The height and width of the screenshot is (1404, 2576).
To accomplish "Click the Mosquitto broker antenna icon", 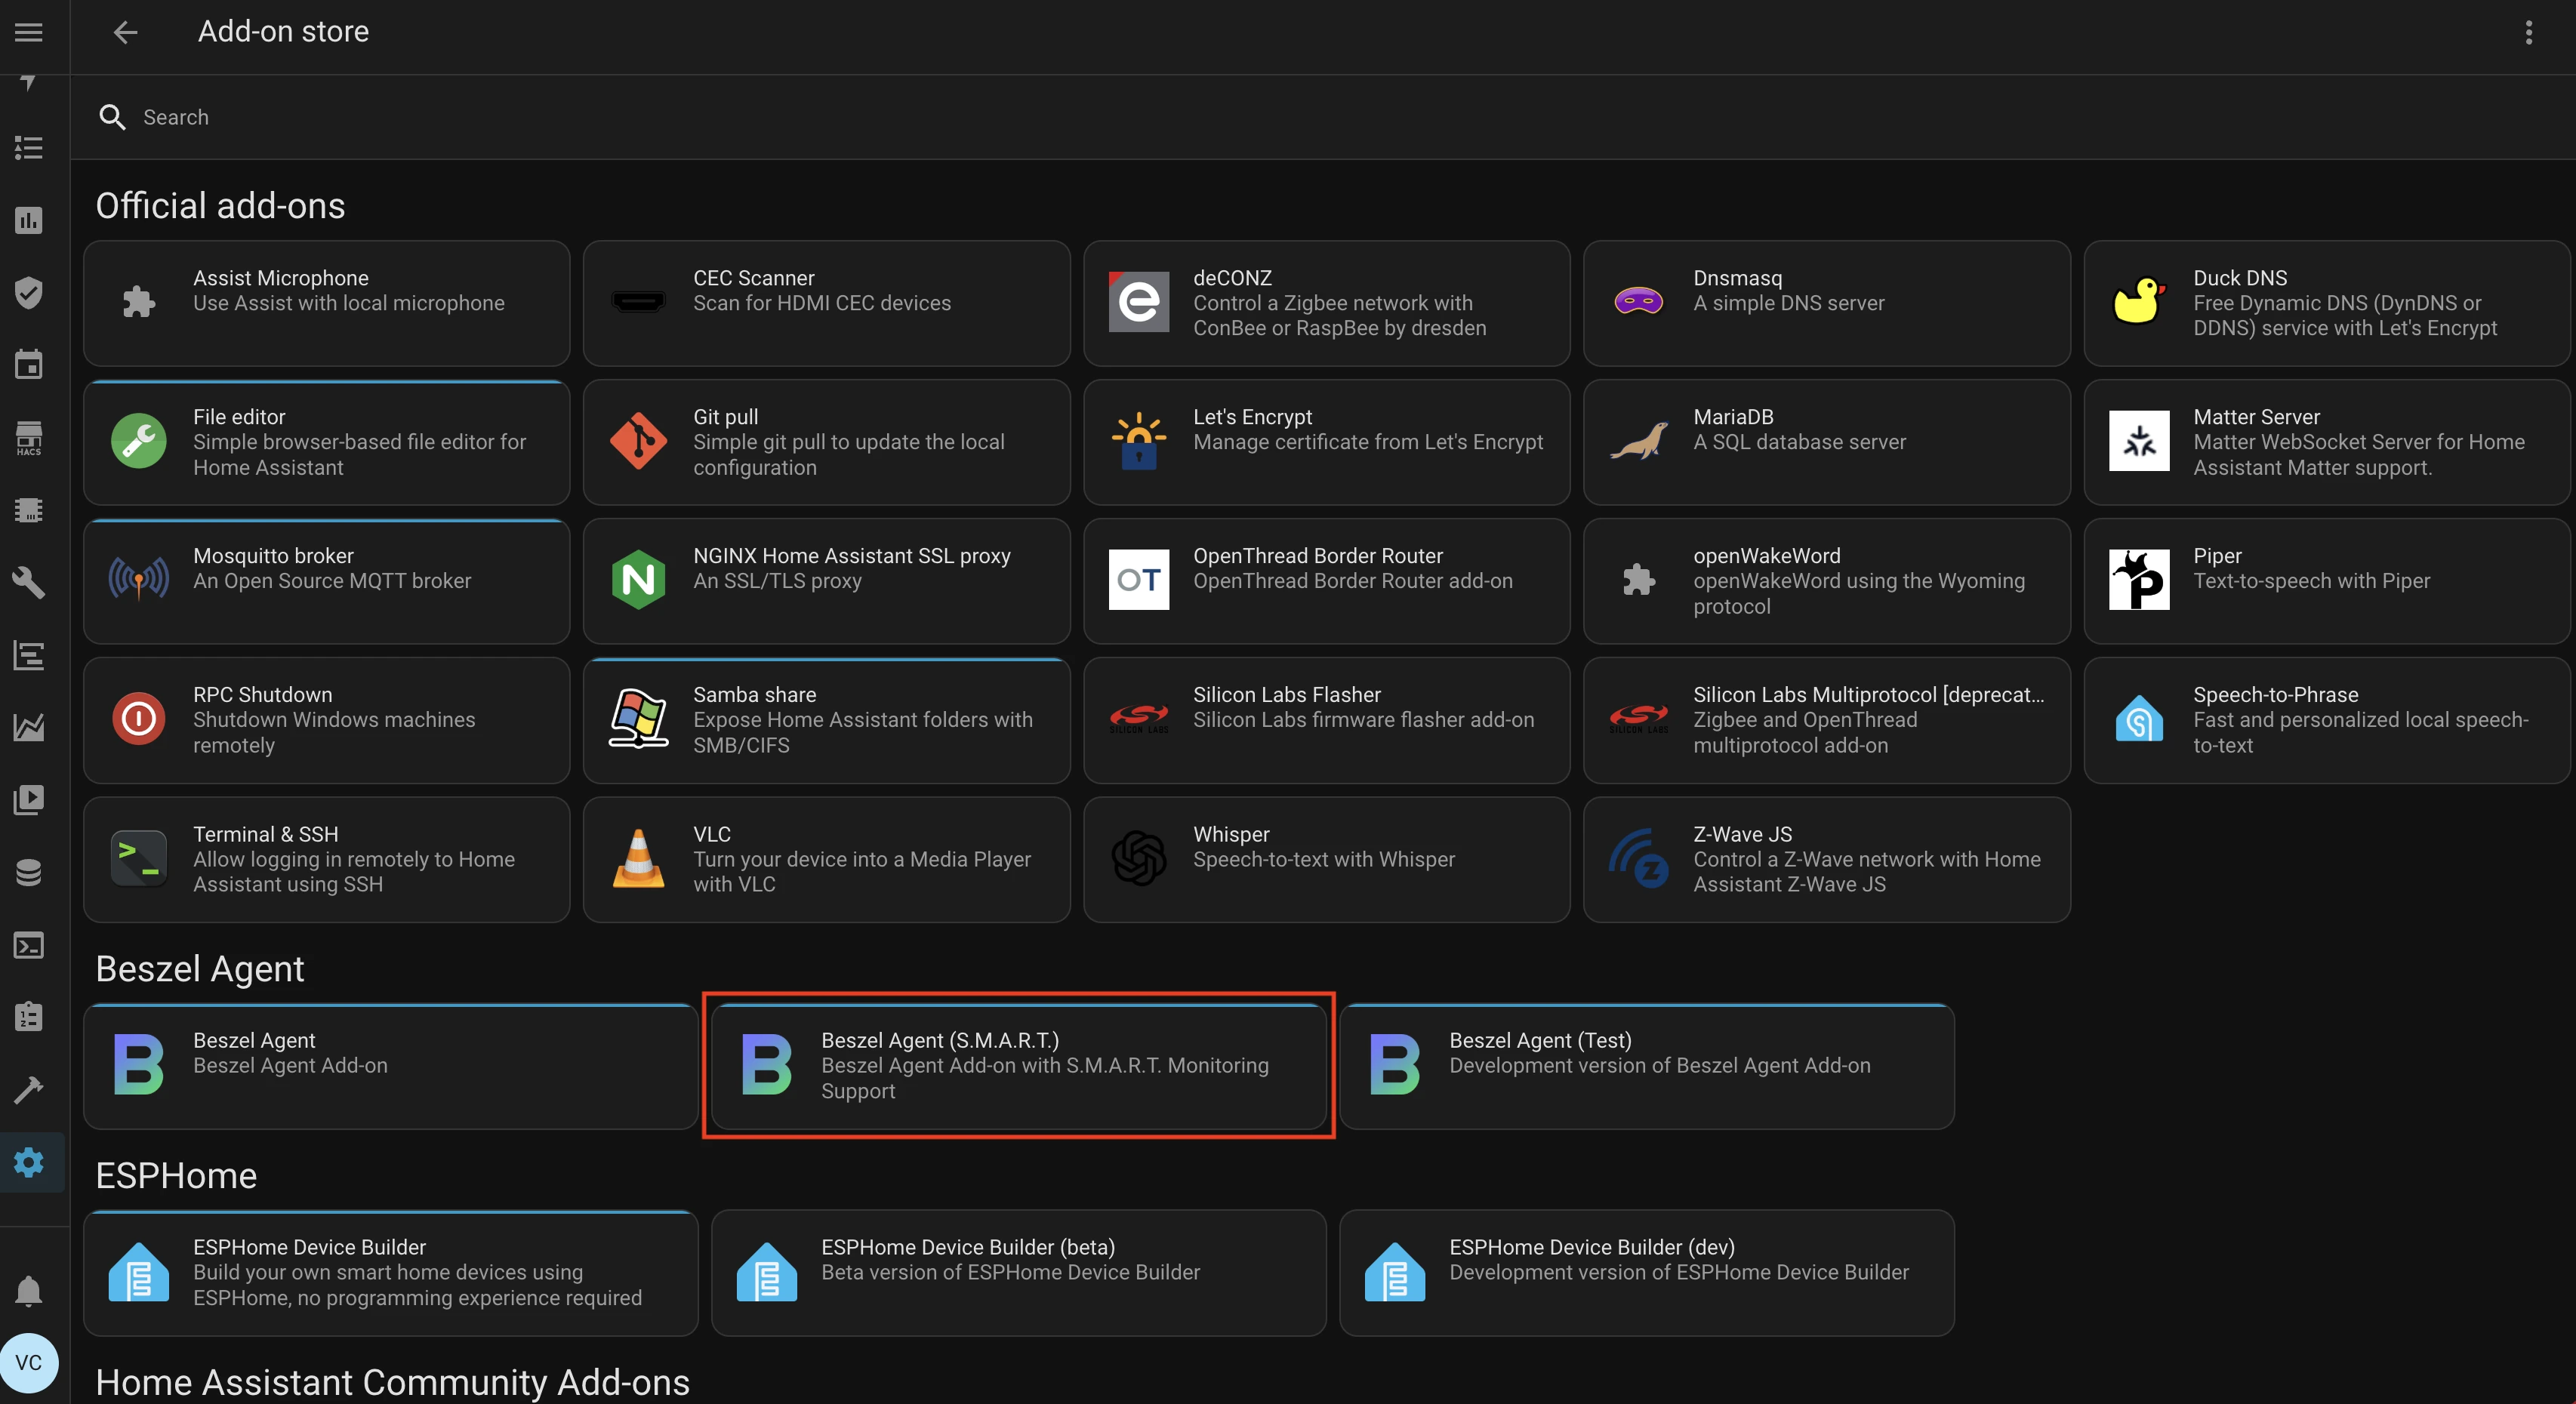I will pos(138,579).
